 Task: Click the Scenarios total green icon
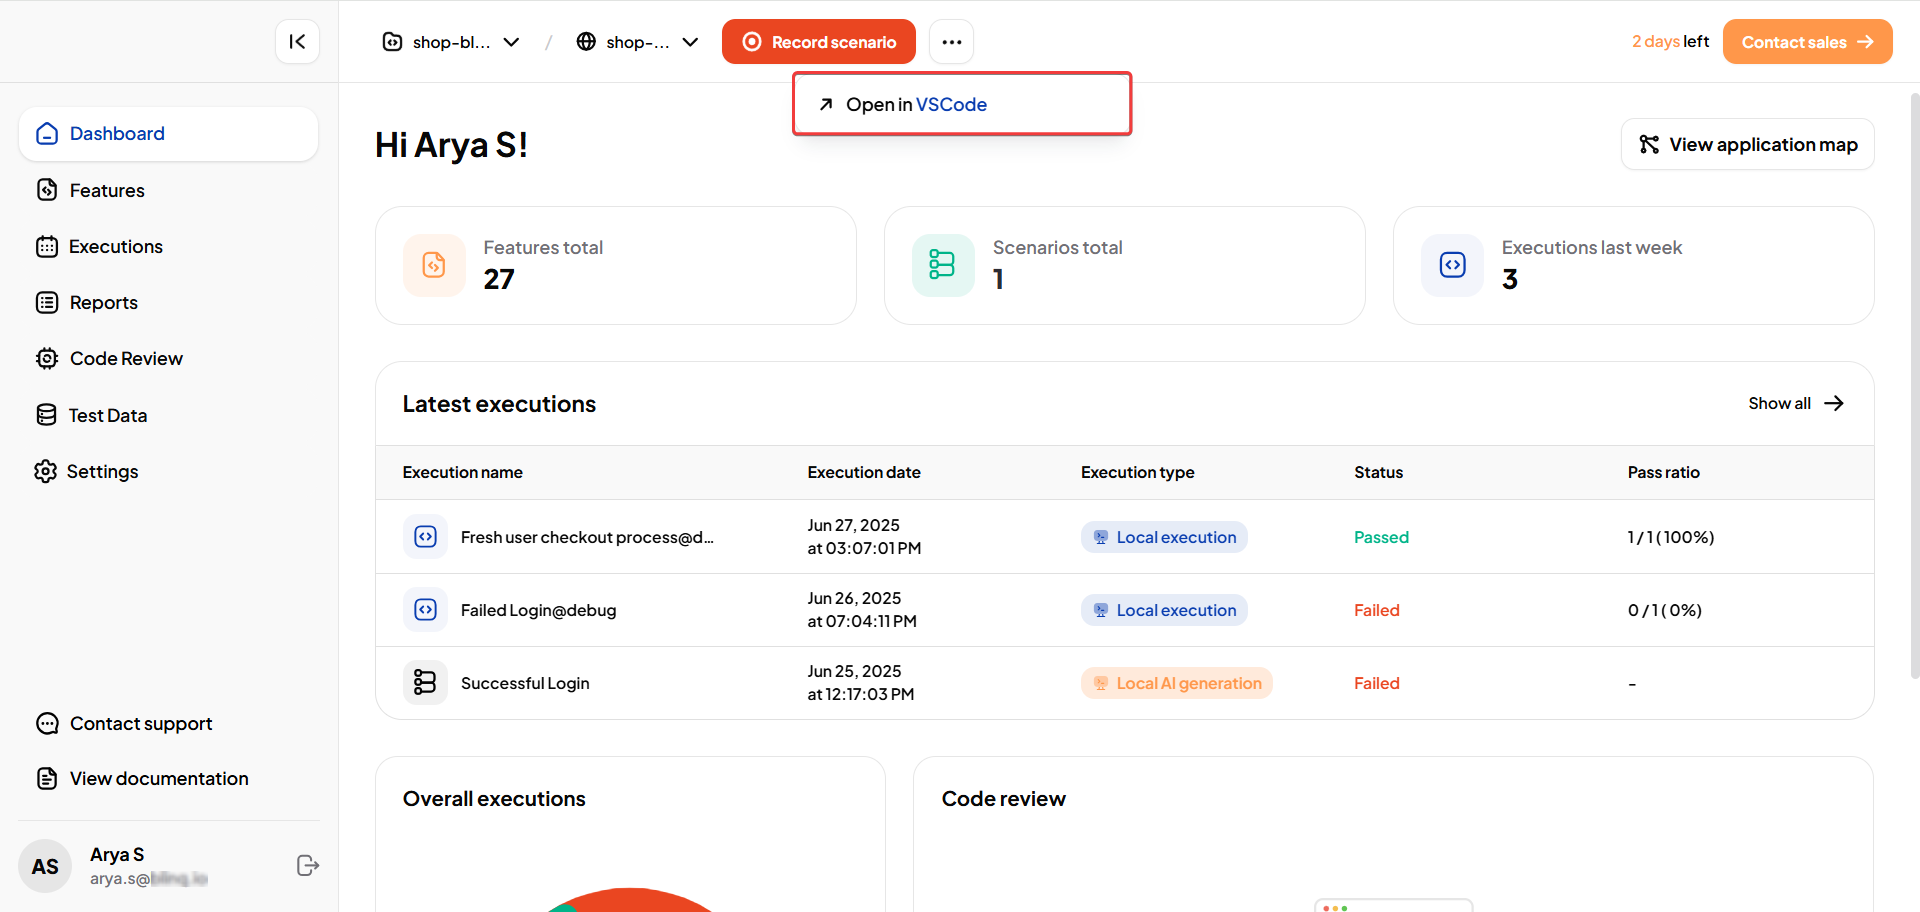point(942,265)
